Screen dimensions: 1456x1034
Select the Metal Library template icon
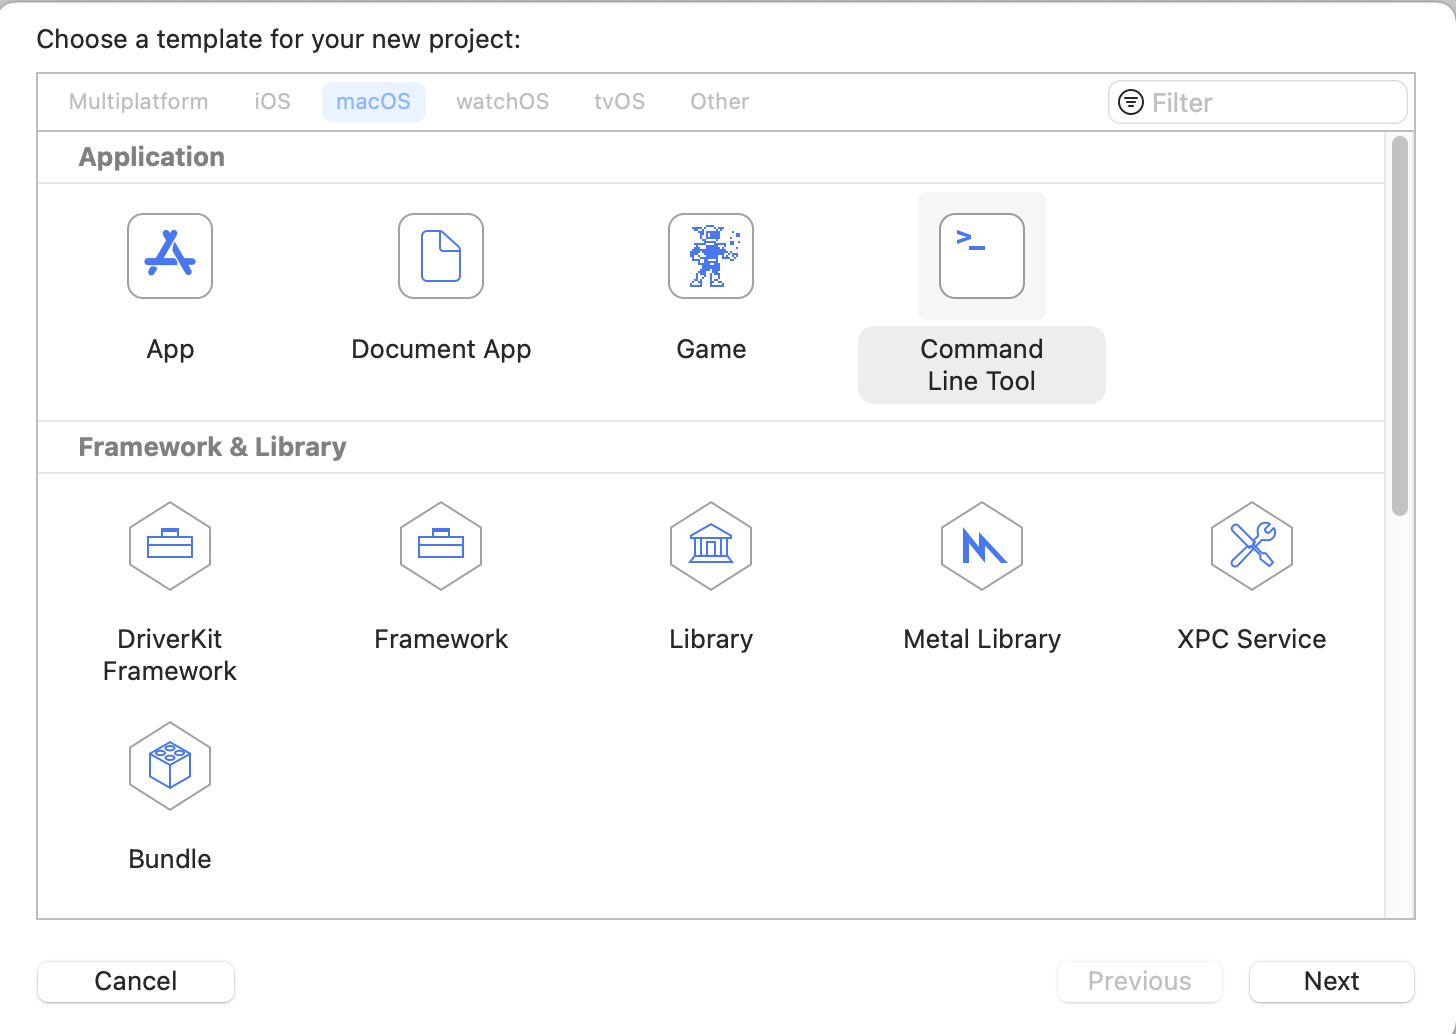(x=982, y=546)
